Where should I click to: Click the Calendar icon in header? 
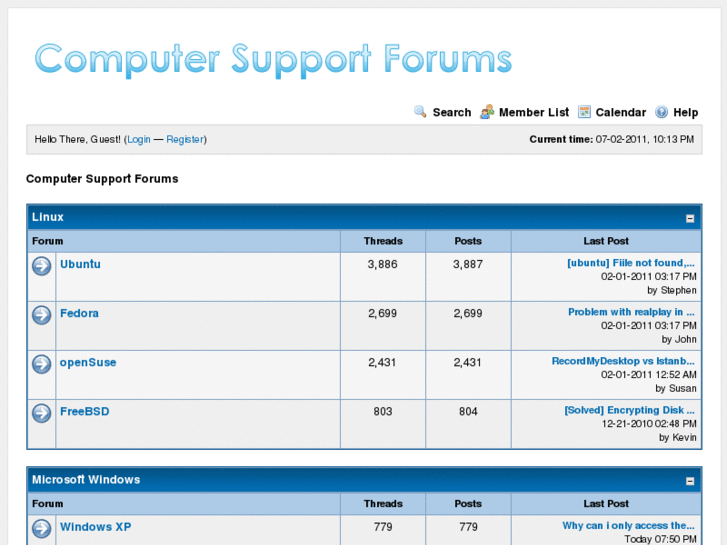coord(584,112)
